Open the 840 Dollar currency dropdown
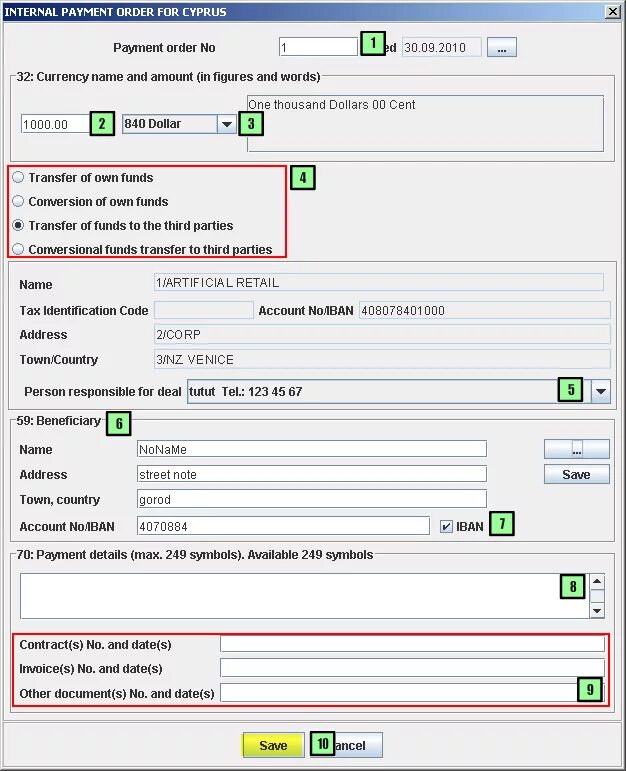This screenshot has height=771, width=626. (227, 124)
